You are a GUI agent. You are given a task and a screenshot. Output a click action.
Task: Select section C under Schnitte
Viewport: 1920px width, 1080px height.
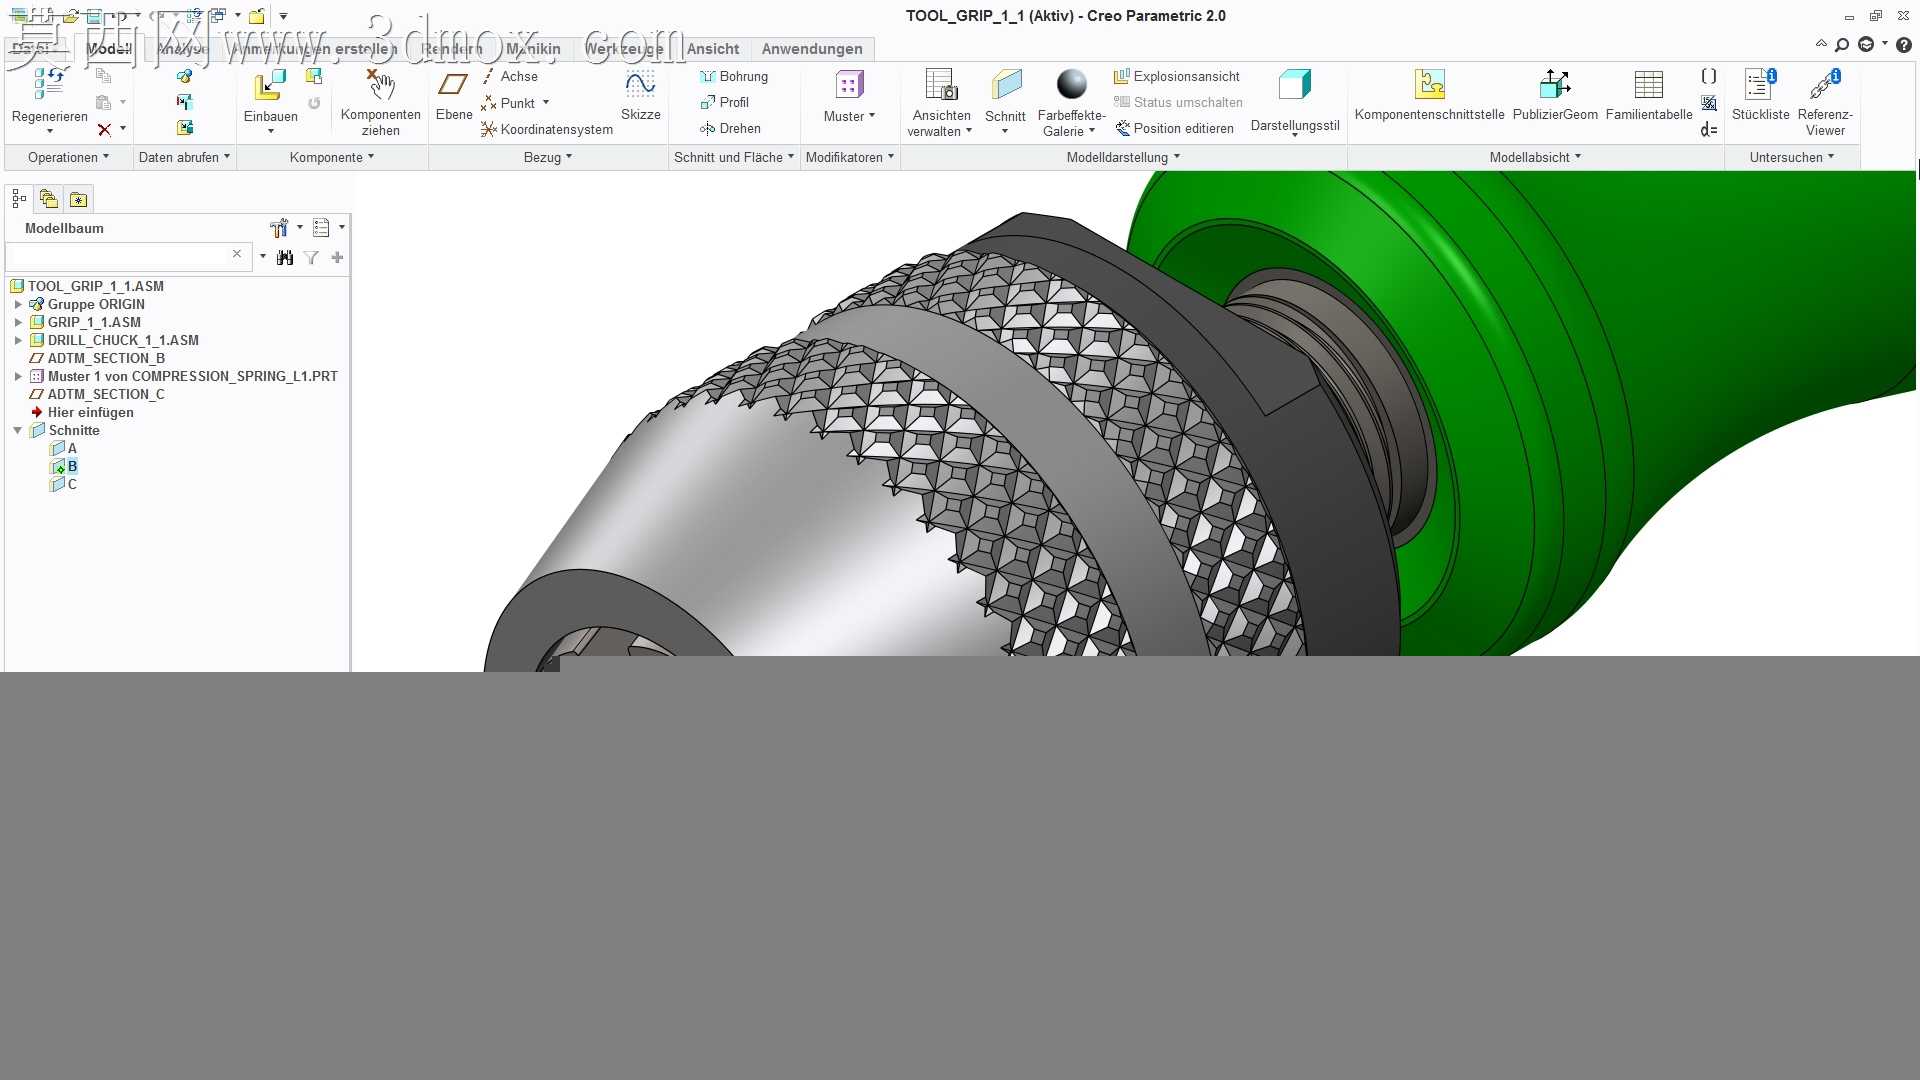point(64,484)
